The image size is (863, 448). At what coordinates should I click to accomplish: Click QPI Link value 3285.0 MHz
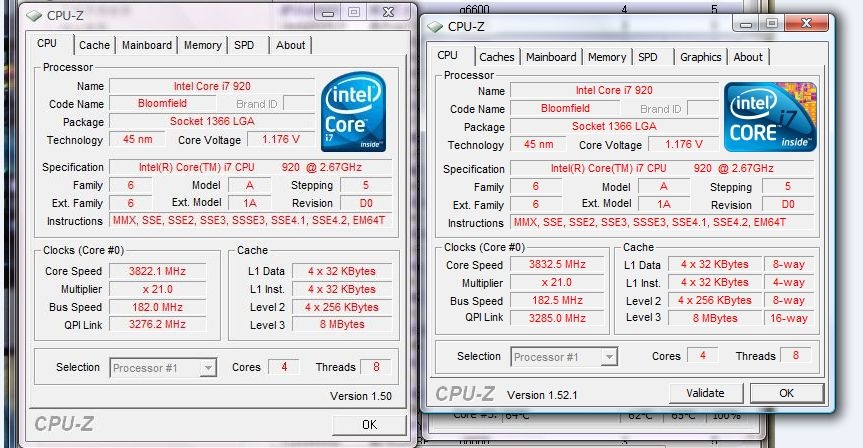pyautogui.click(x=557, y=318)
